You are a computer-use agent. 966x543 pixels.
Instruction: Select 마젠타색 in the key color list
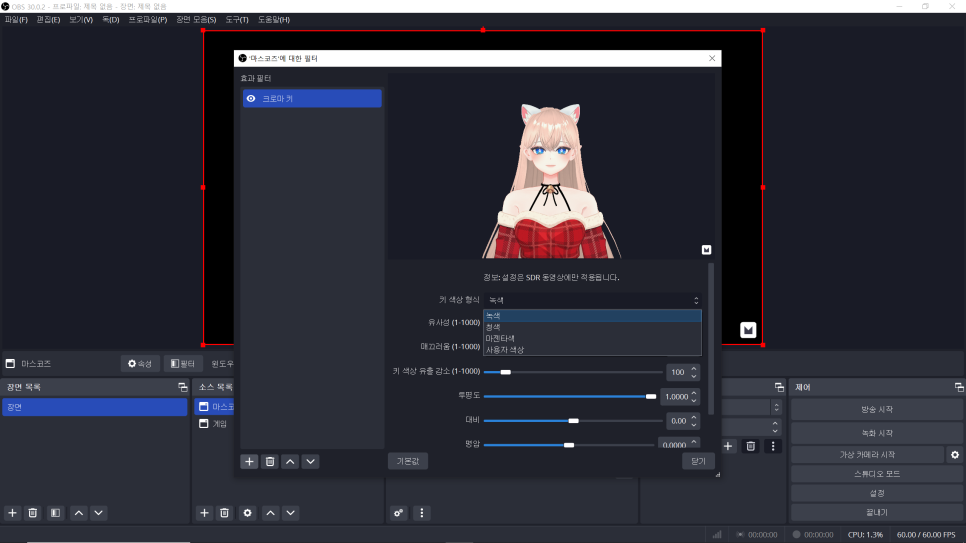[x=592, y=338]
